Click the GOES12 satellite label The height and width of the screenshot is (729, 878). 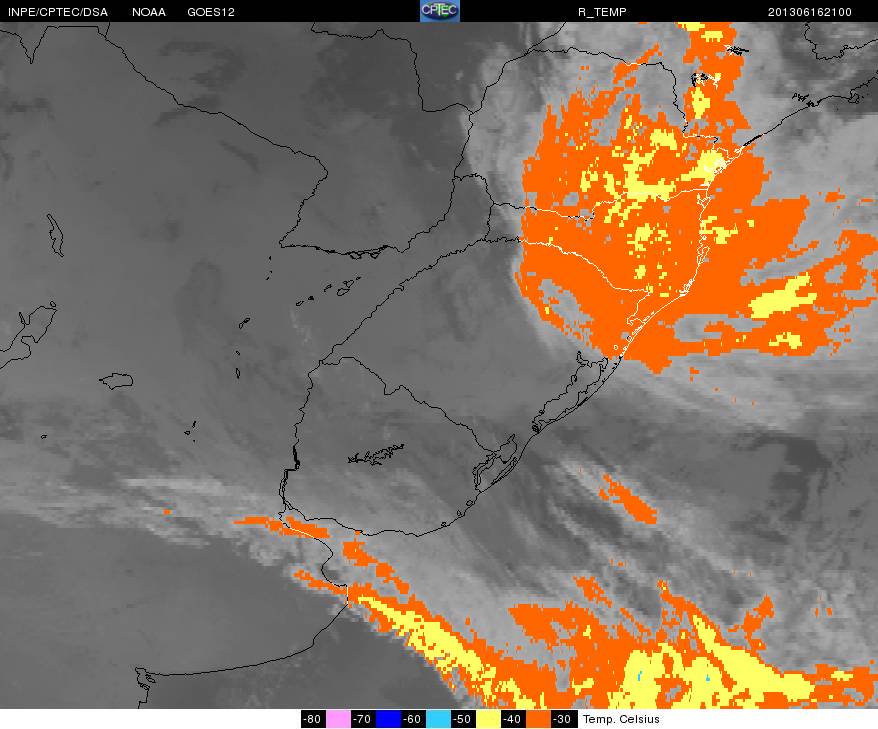pos(211,12)
